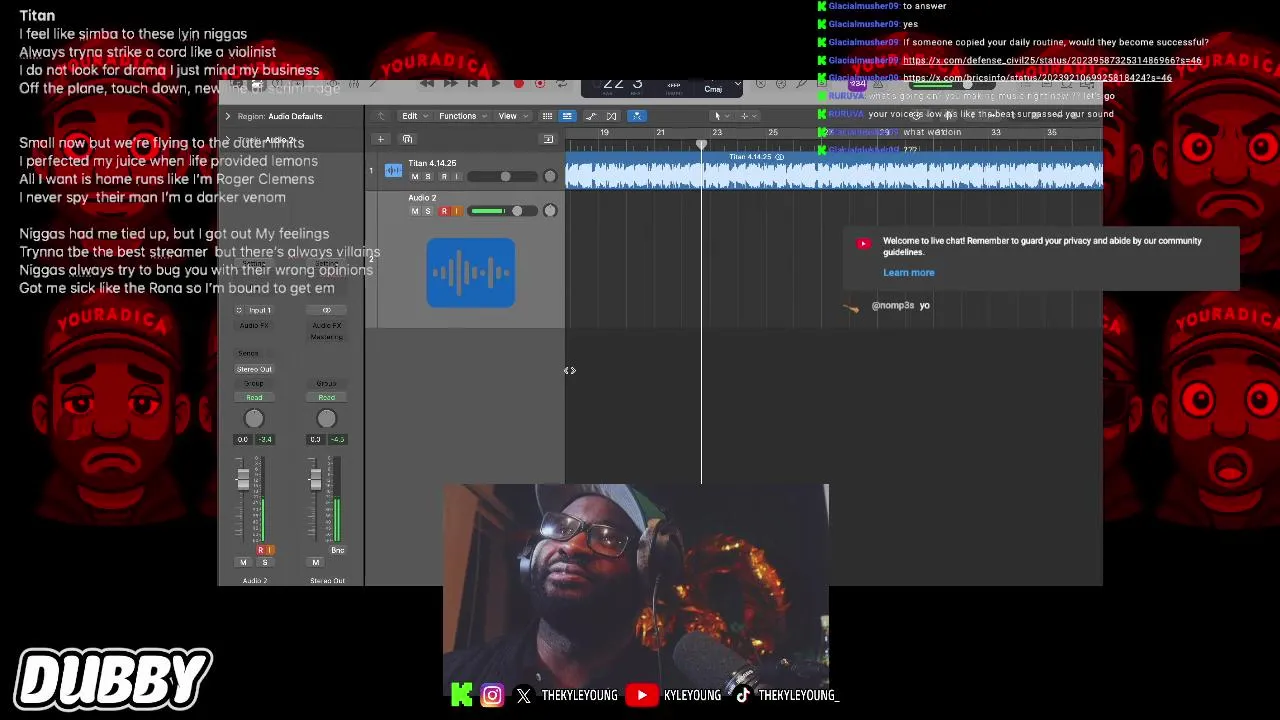Screen dimensions: 1280x720
Task: Solo the Audio 2 channel strip
Action: (x=265, y=563)
